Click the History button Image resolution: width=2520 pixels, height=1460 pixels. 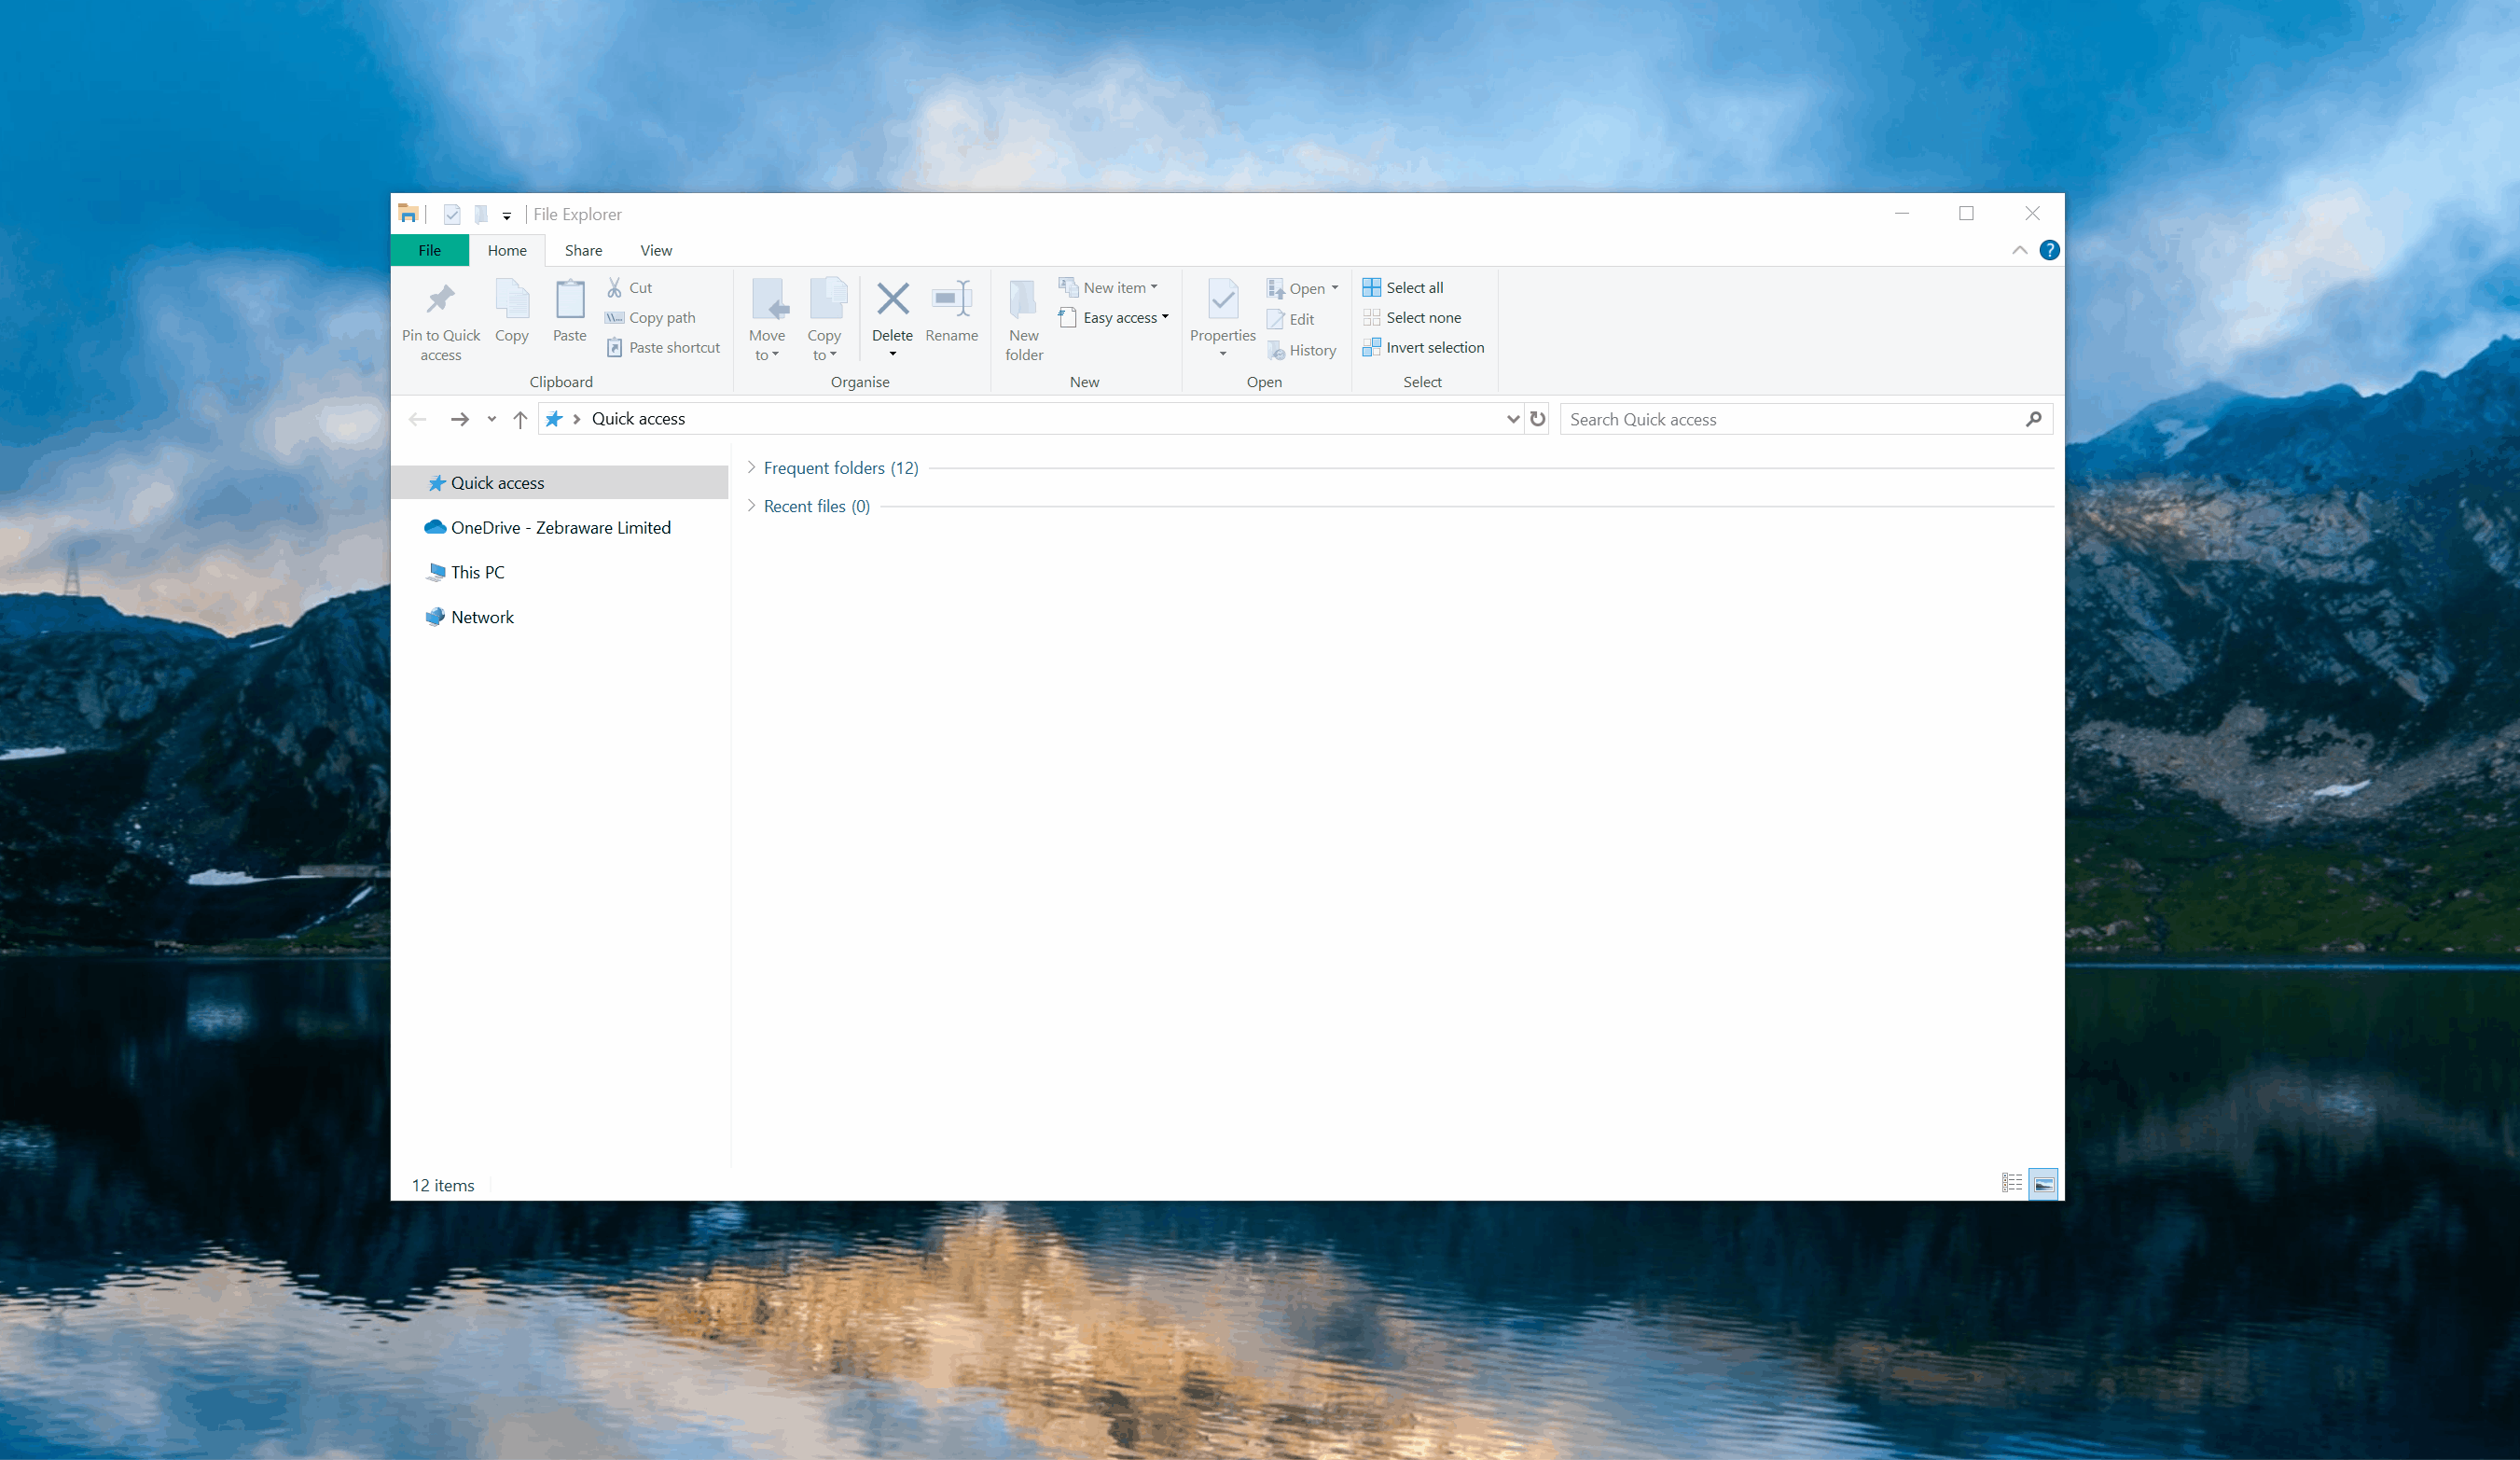click(x=1301, y=351)
